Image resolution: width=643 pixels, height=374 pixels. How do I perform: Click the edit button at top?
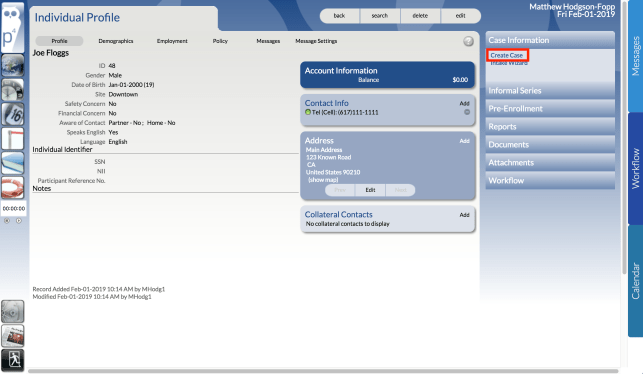pyautogui.click(x=461, y=16)
